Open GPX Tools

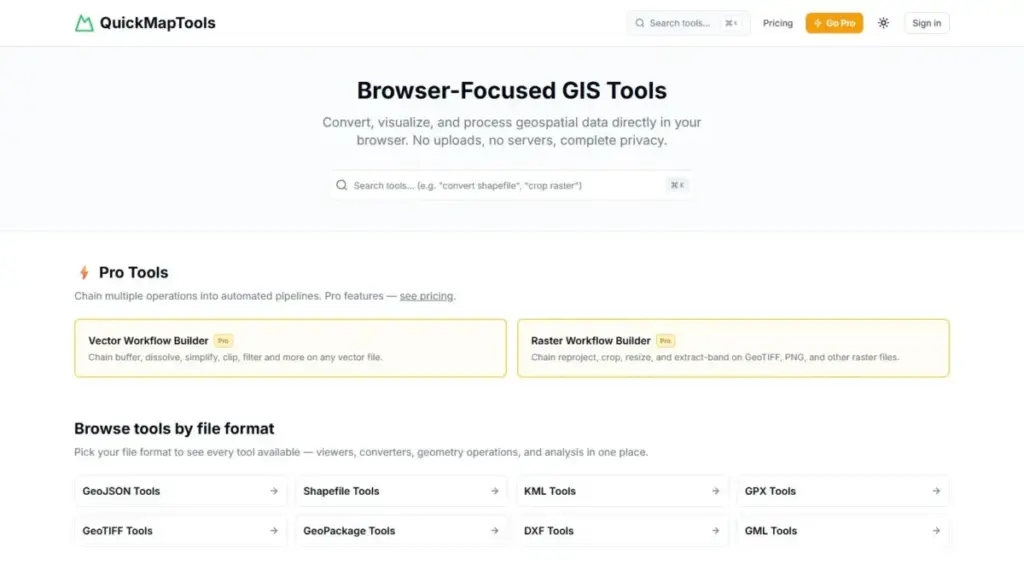(842, 491)
